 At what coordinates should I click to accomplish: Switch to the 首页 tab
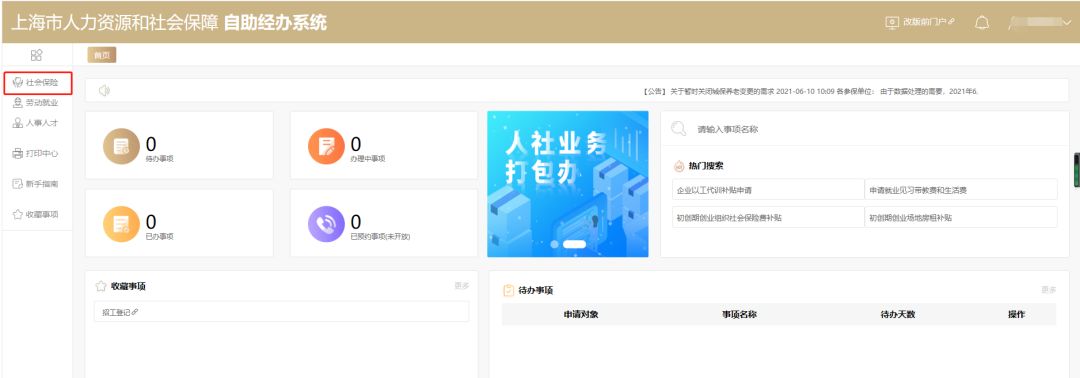click(102, 55)
